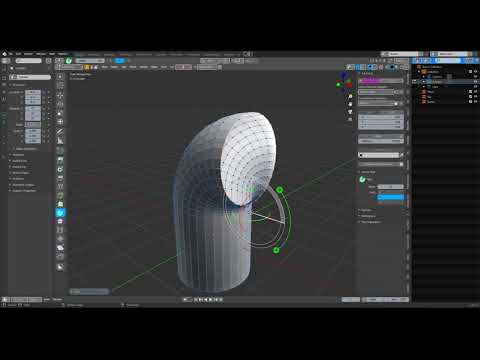Click the upper green spin gizmo handle

pyautogui.click(x=280, y=190)
